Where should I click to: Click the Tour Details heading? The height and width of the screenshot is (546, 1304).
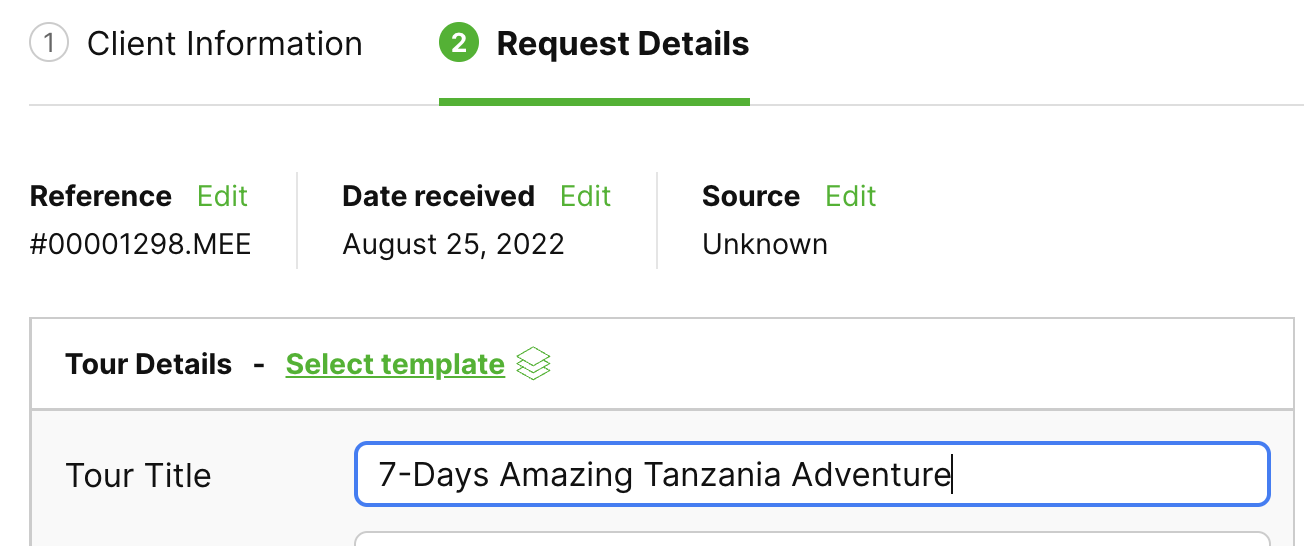tap(148, 364)
